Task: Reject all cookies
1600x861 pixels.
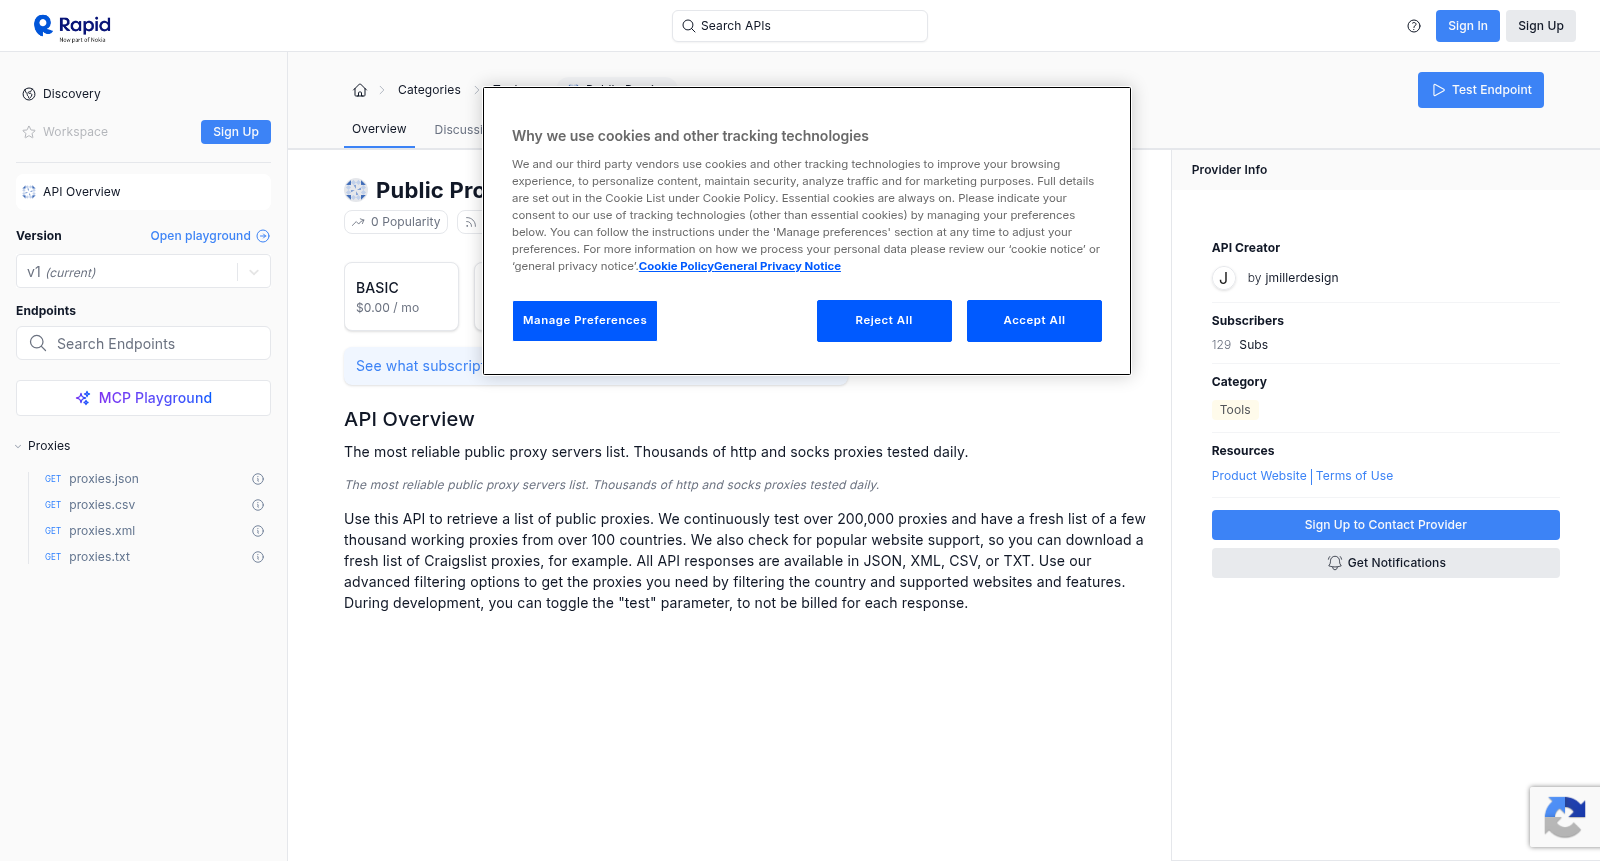Action: (x=884, y=321)
